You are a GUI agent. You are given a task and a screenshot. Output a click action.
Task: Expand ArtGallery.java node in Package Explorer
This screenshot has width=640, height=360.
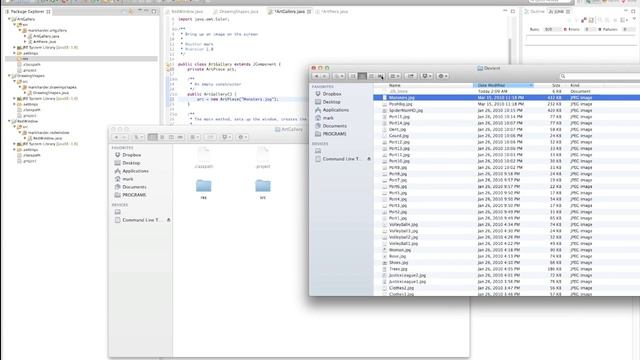(25, 36)
